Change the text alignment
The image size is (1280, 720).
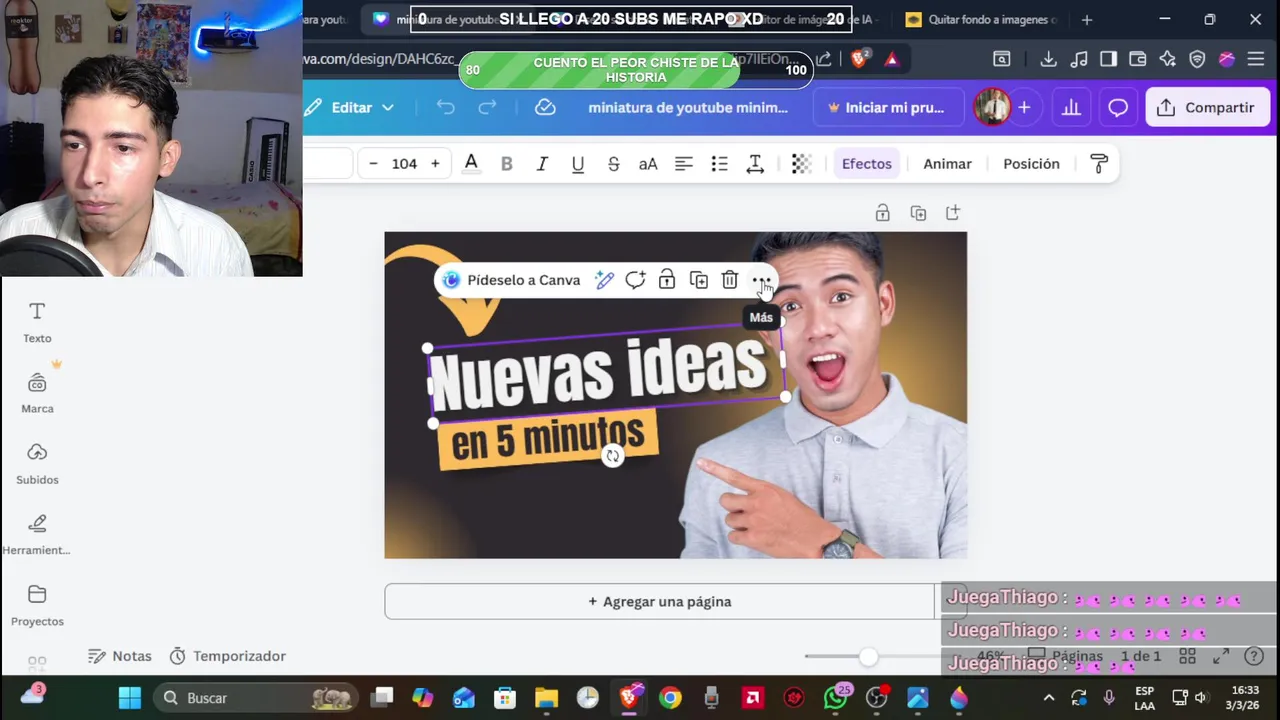pos(684,164)
